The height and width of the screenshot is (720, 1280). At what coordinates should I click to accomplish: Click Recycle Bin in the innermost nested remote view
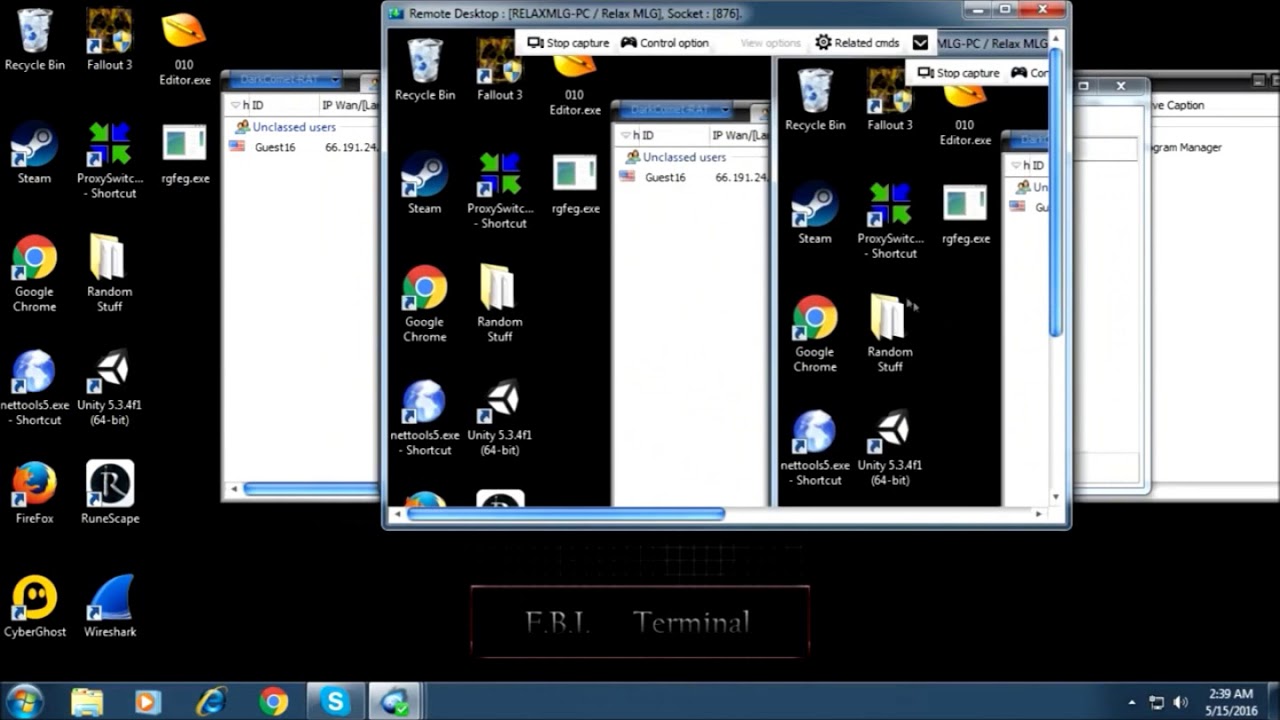point(814,100)
